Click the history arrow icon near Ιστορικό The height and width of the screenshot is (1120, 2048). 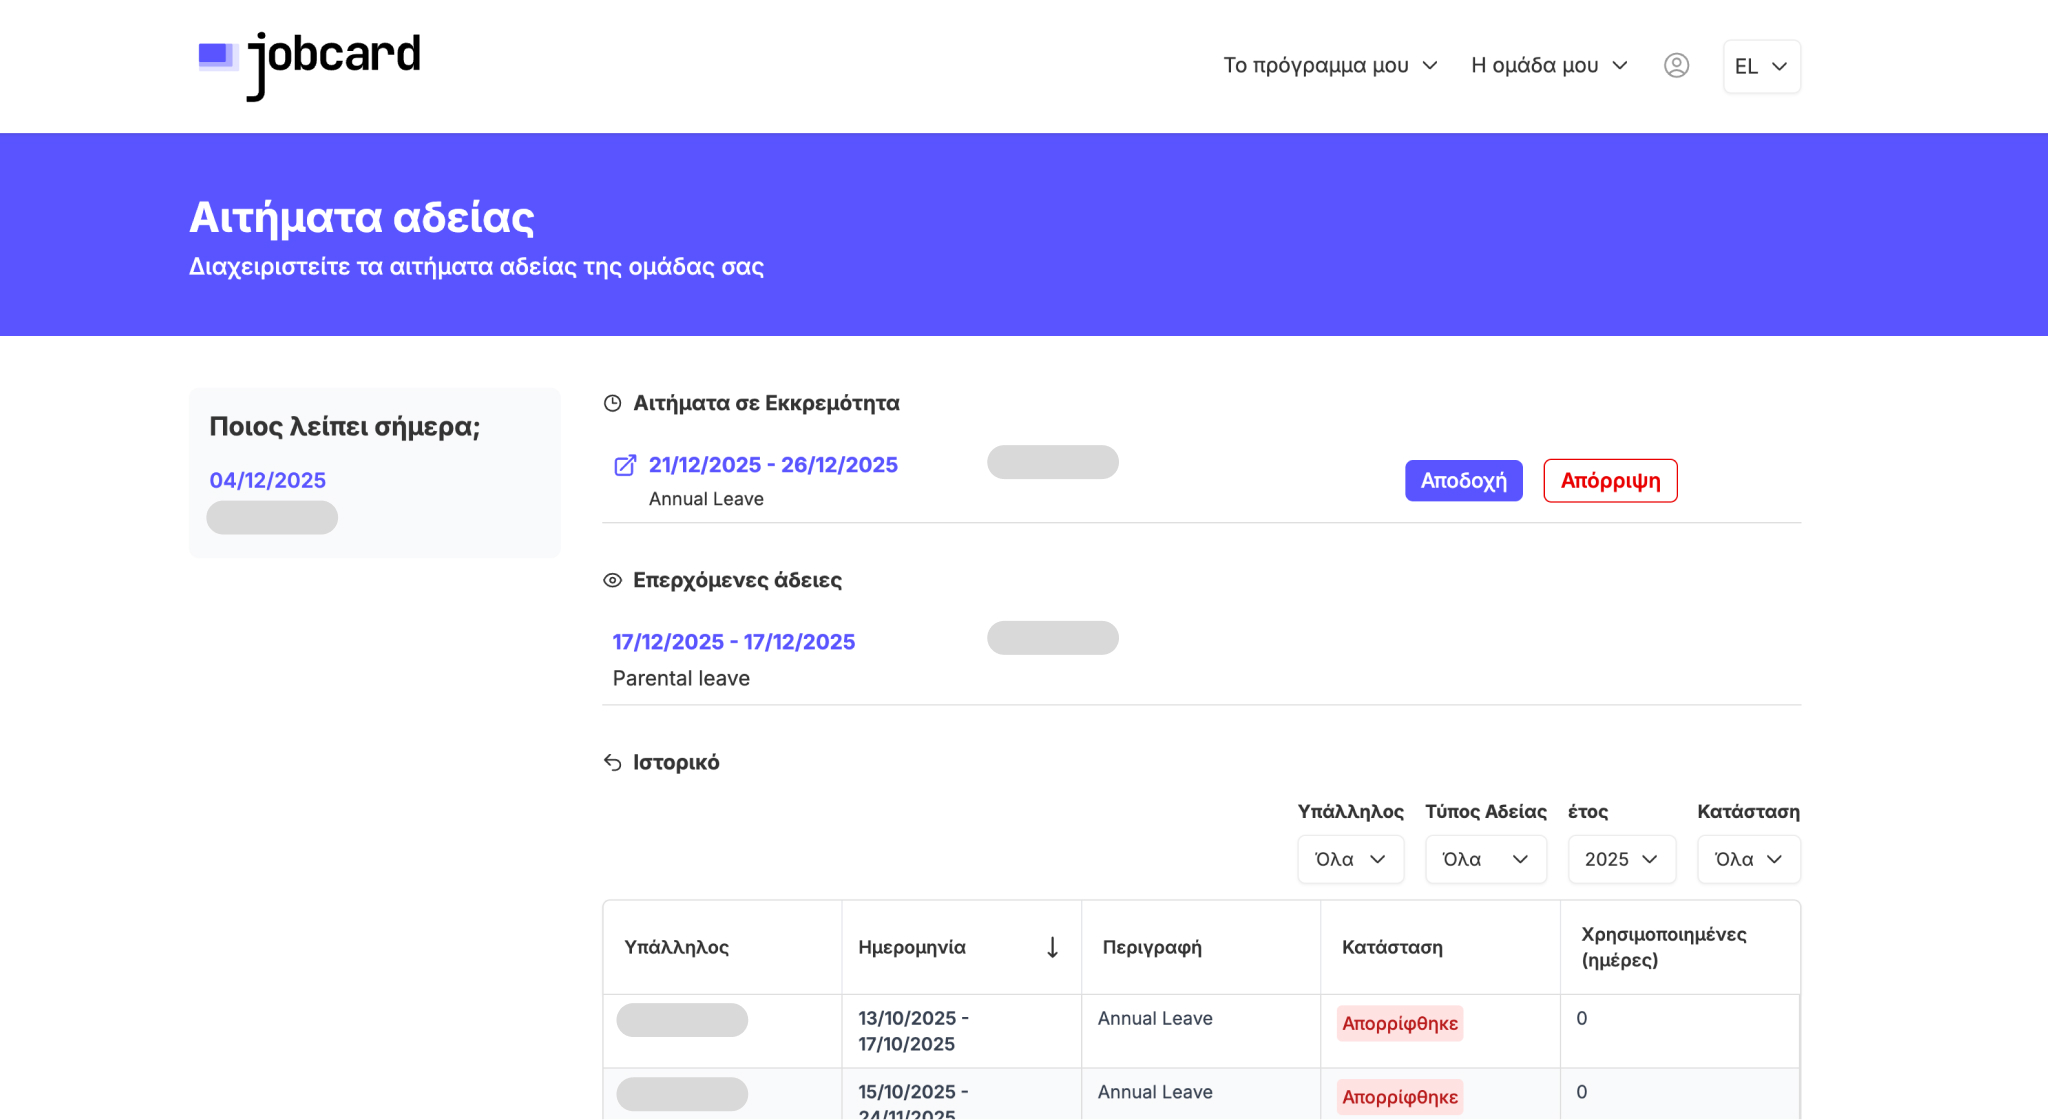click(613, 763)
